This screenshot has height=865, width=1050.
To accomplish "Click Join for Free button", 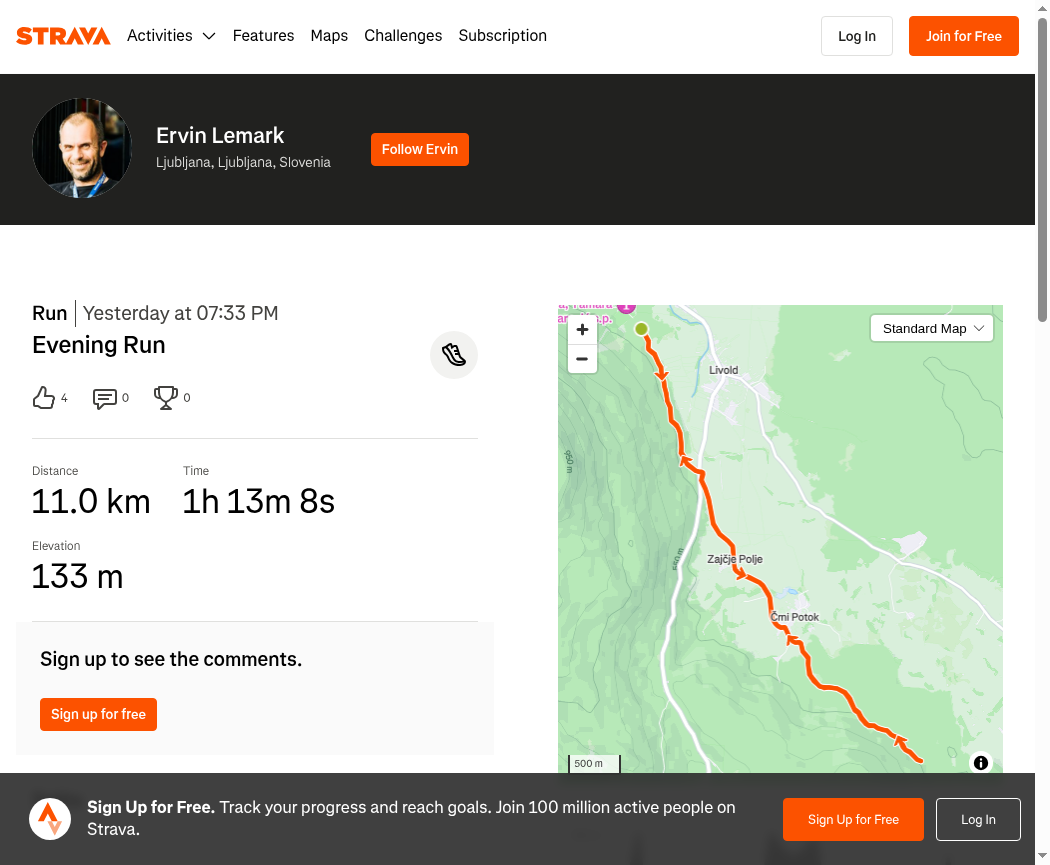I will click(x=964, y=36).
